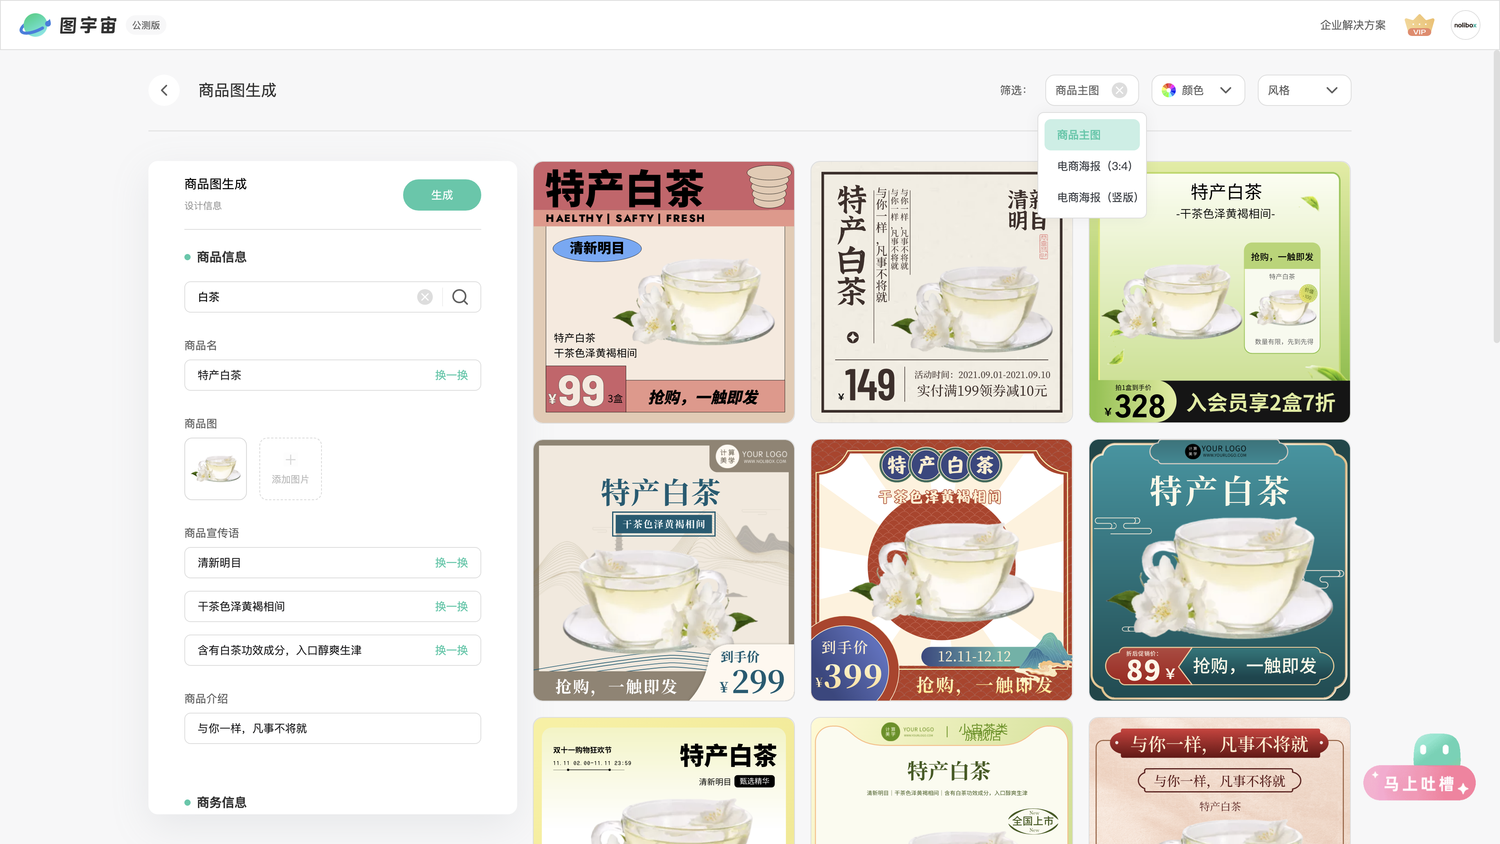Open the 风格 dropdown
1500x844 pixels.
tap(1304, 90)
